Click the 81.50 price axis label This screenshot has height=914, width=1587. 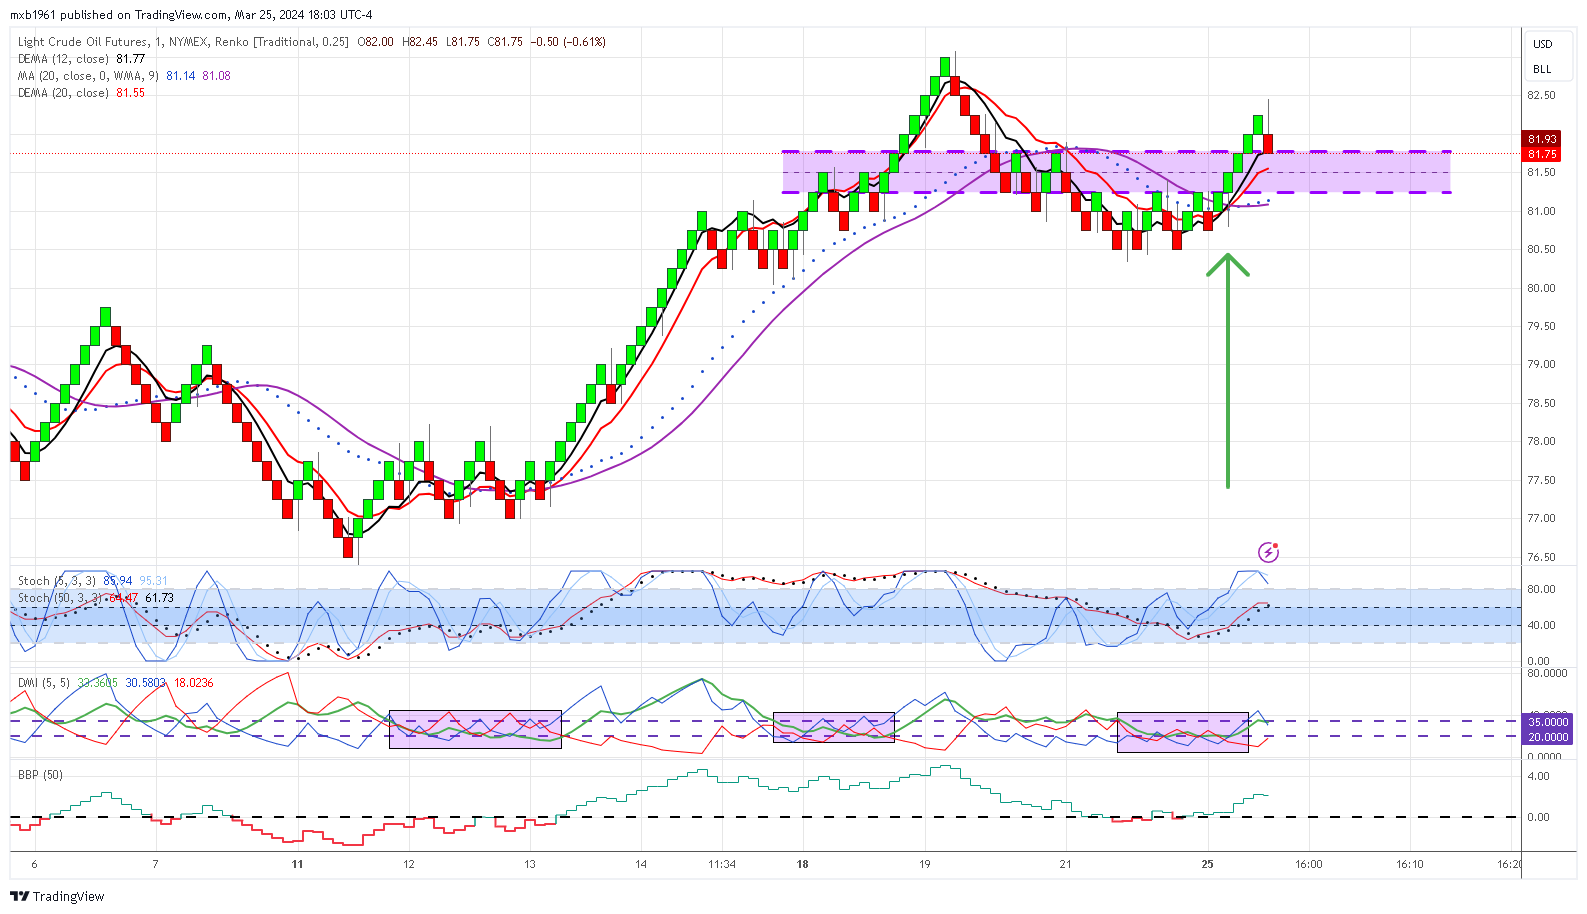tap(1541, 173)
